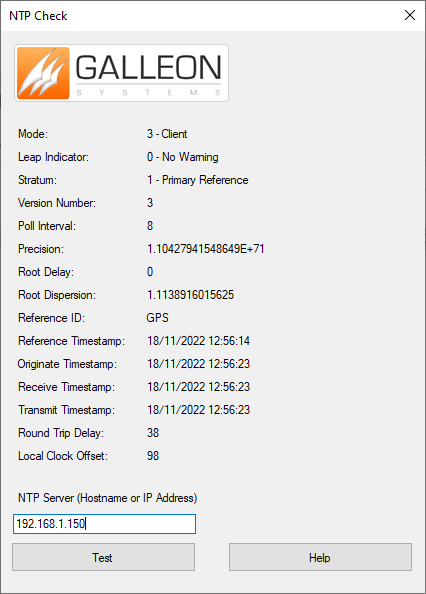
Task: Select the Mode value '3 - Client'
Action: pos(167,134)
